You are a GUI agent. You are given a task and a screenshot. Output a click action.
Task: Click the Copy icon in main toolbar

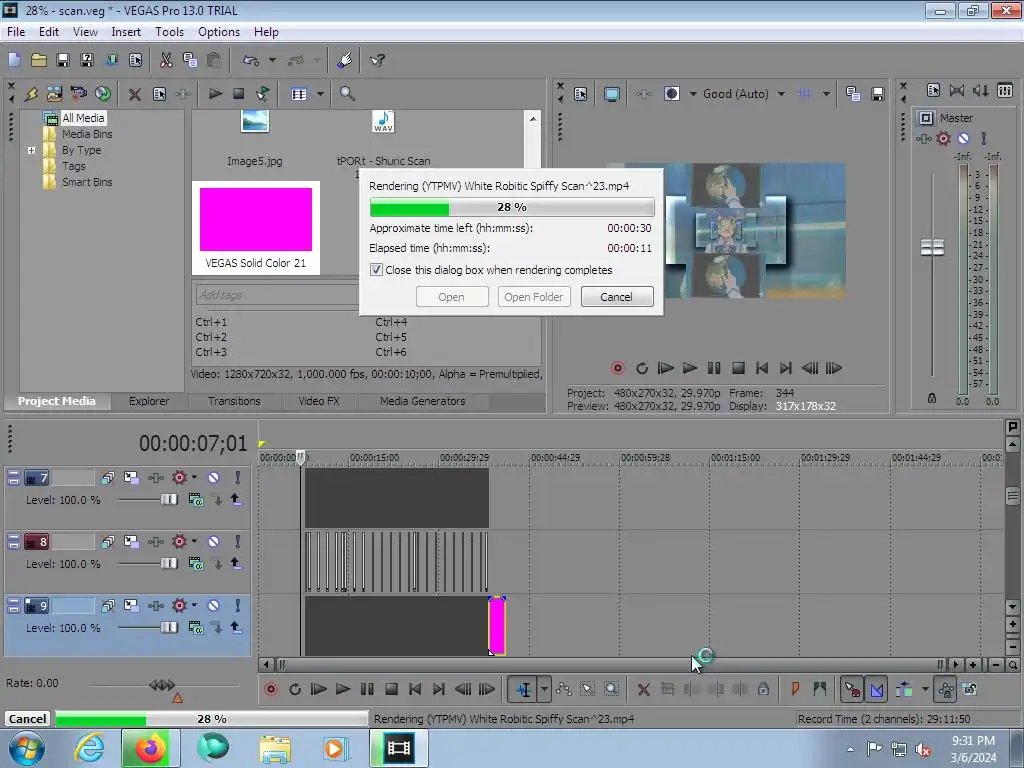[190, 60]
